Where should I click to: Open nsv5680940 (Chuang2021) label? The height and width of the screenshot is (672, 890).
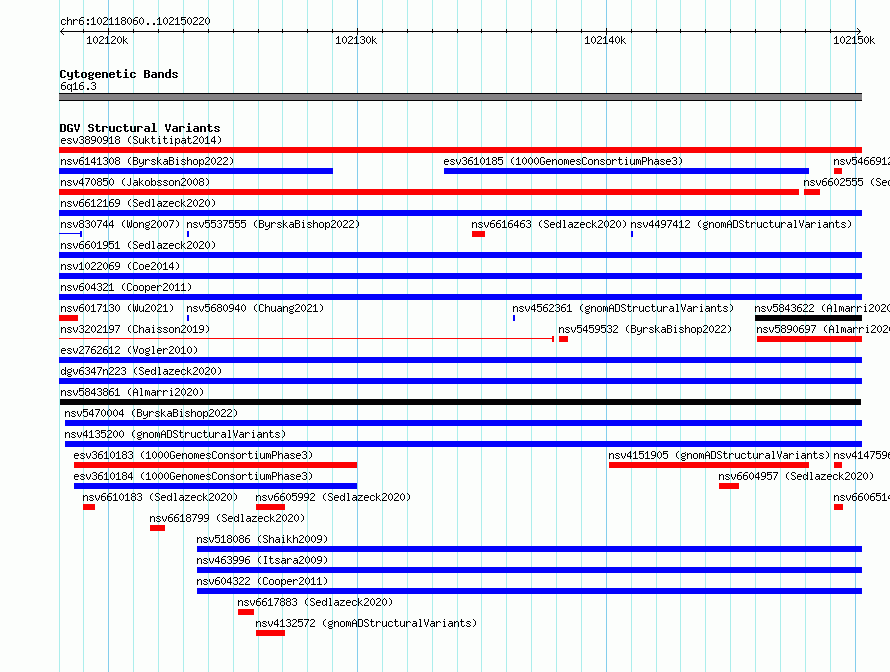[x=255, y=308]
